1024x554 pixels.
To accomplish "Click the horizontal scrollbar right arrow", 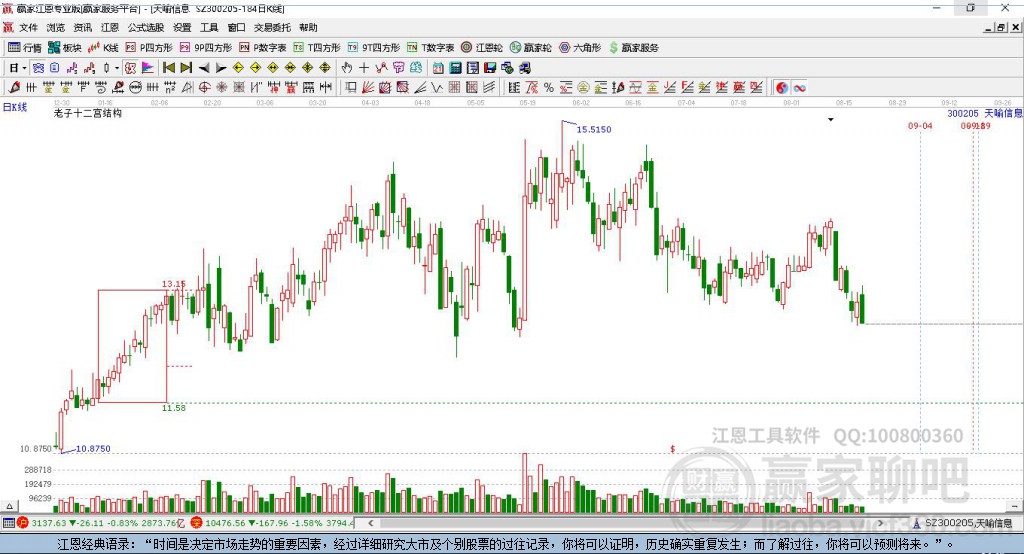I will point(880,523).
